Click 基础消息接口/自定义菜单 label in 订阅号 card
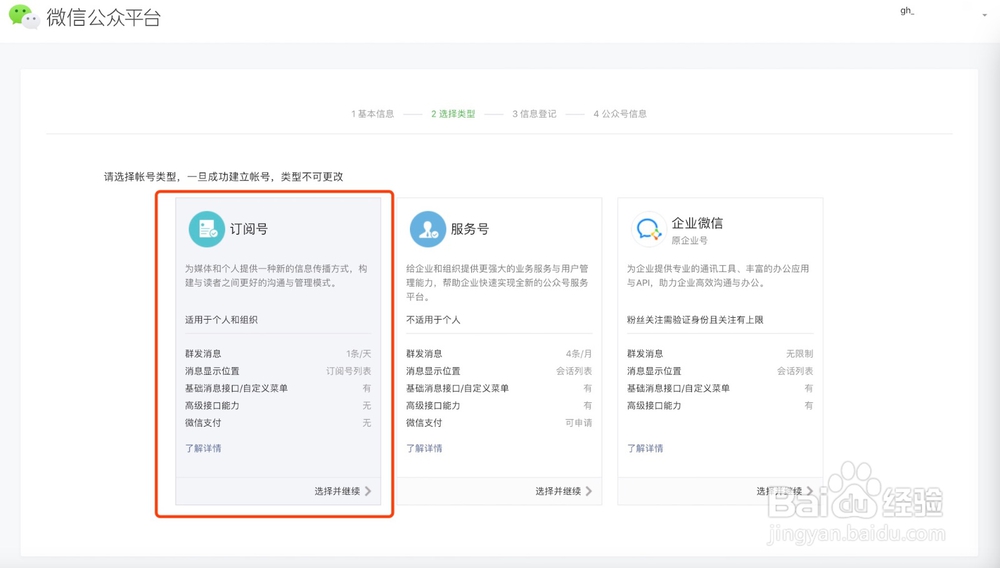Image resolution: width=1000 pixels, height=568 pixels. coord(237,388)
